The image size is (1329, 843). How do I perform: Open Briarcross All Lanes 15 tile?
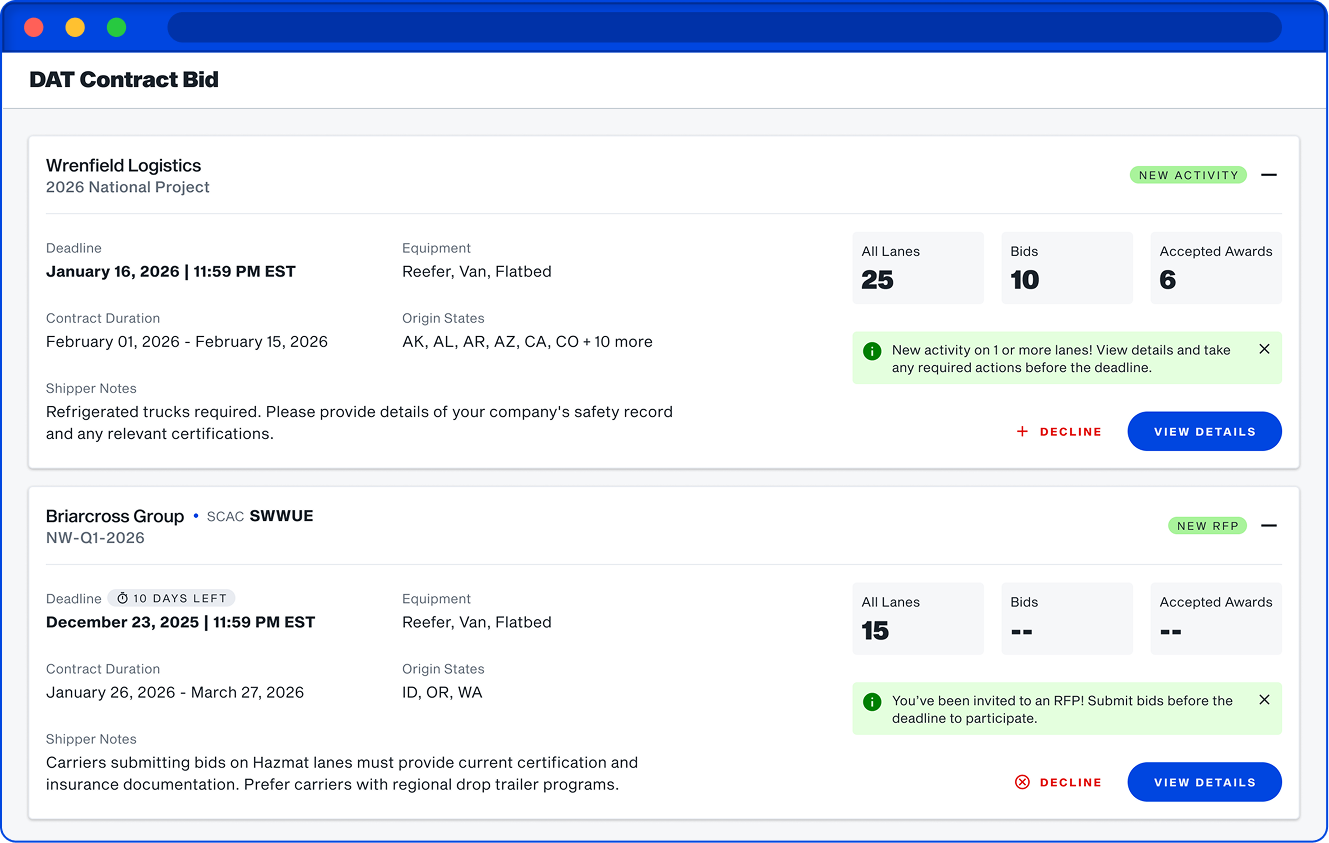pos(918,619)
